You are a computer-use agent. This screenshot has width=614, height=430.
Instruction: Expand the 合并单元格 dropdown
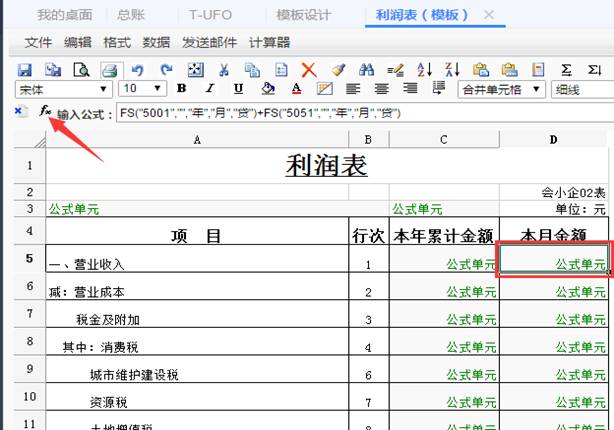click(x=539, y=90)
